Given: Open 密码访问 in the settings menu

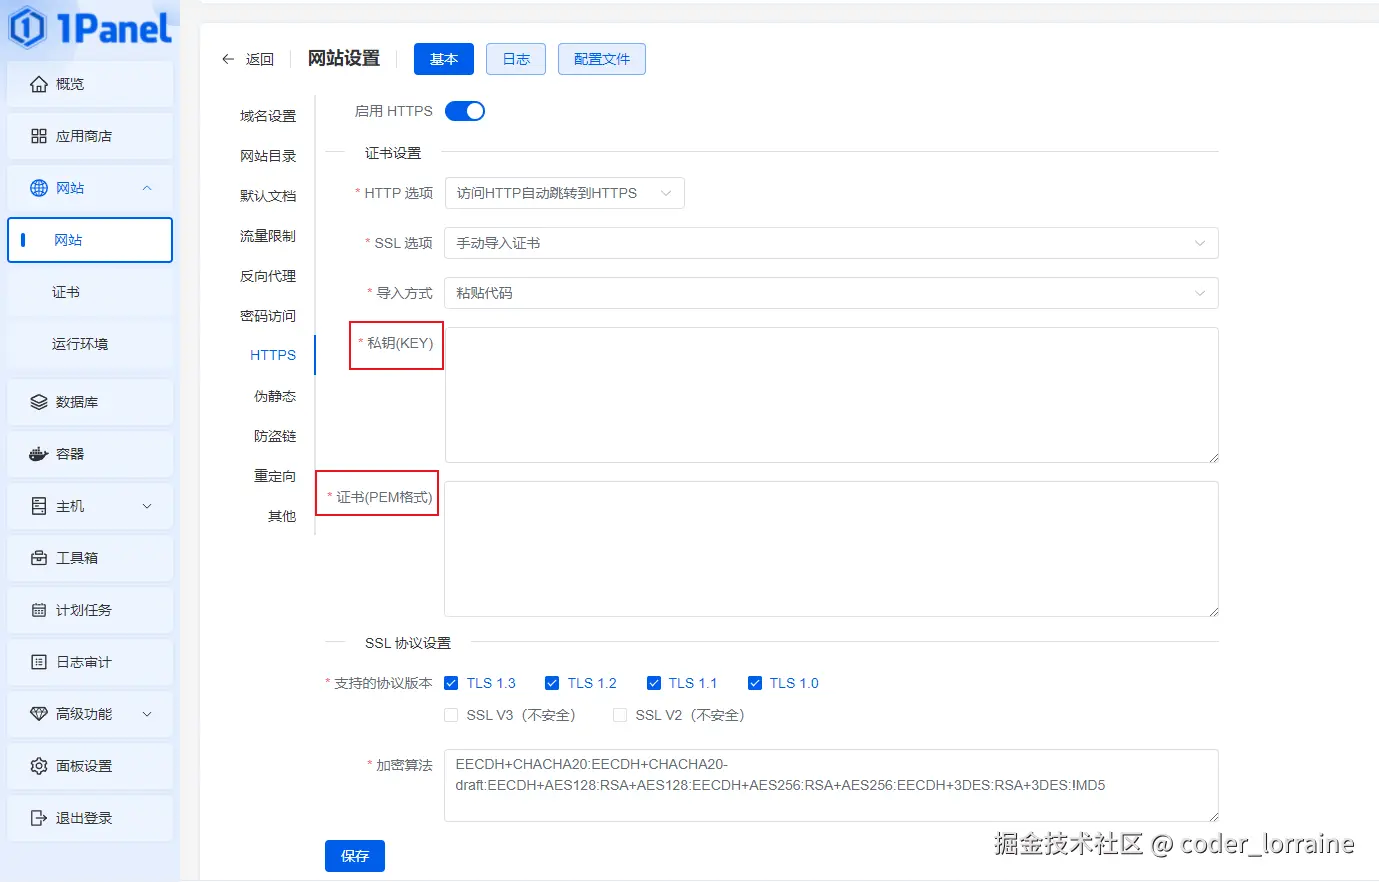Looking at the screenshot, I should (x=268, y=316).
